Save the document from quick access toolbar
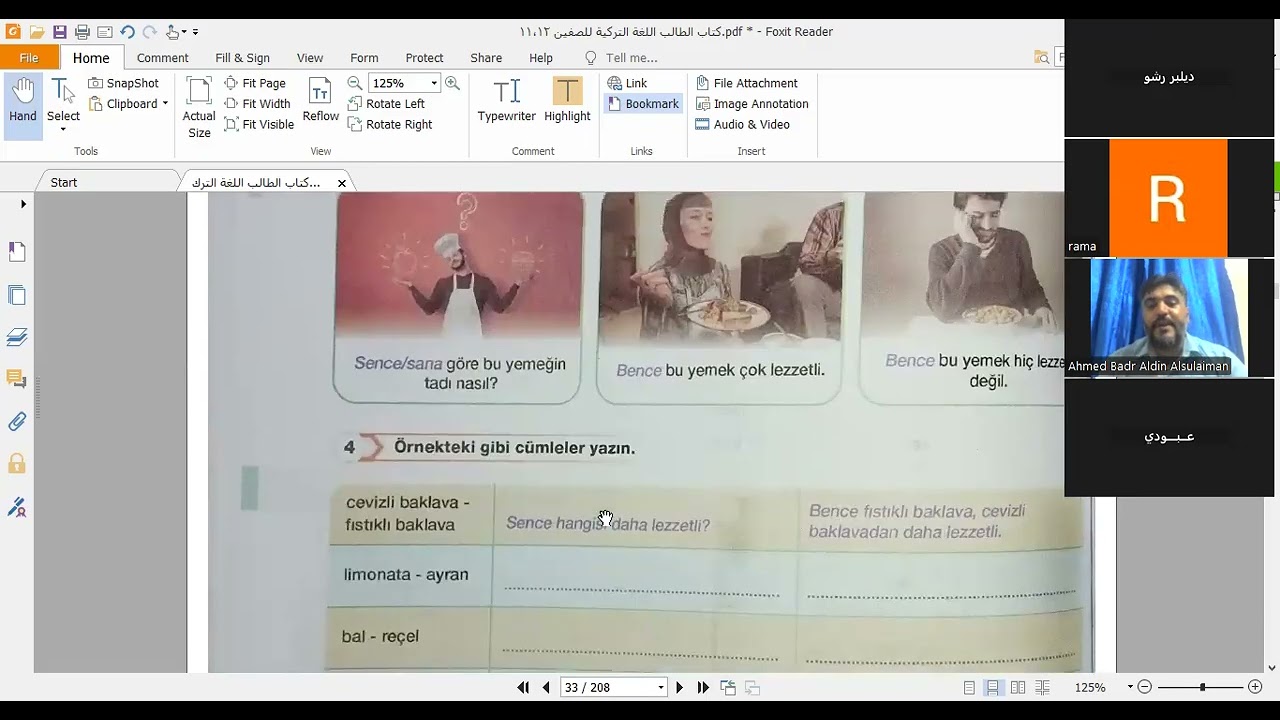This screenshot has width=1280, height=720. 60,32
